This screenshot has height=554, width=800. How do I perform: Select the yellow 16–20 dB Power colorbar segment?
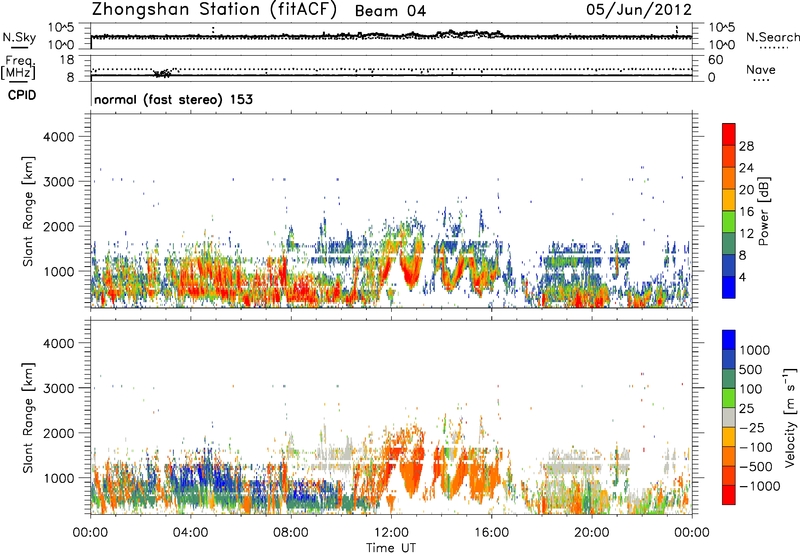[729, 200]
